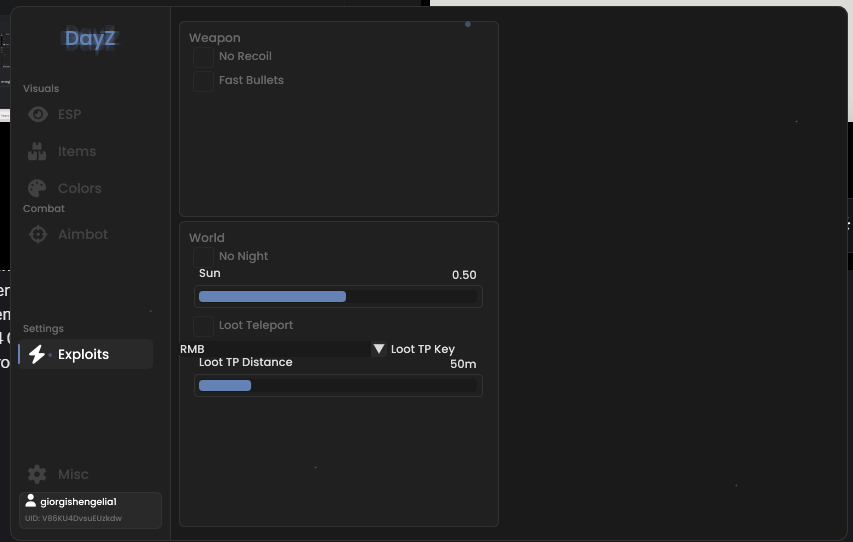Open Colors via the palette icon
Viewport: 853px width, 542px height.
pos(37,188)
